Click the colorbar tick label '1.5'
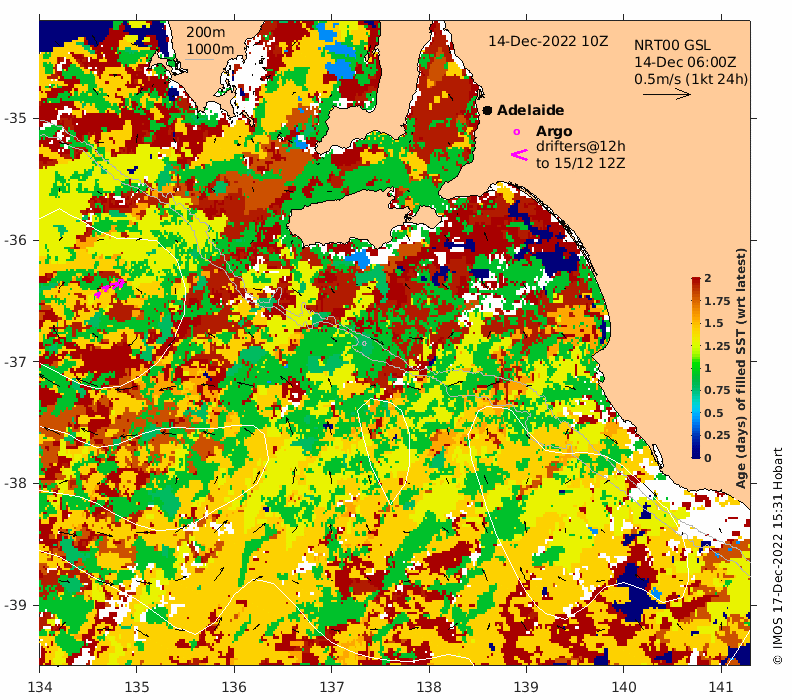The image size is (792, 700). coord(714,323)
